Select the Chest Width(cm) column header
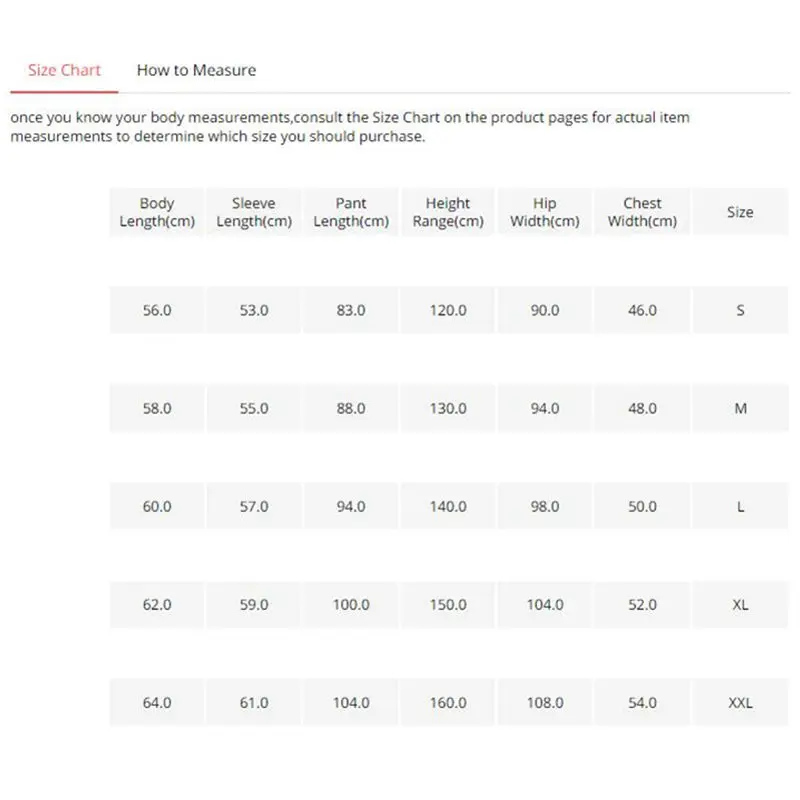The height and width of the screenshot is (800, 800). [x=642, y=212]
